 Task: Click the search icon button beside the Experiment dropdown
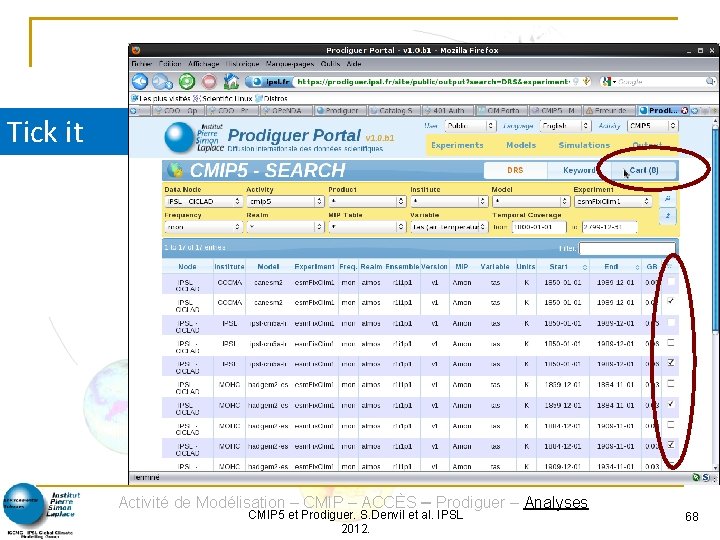coord(668,198)
